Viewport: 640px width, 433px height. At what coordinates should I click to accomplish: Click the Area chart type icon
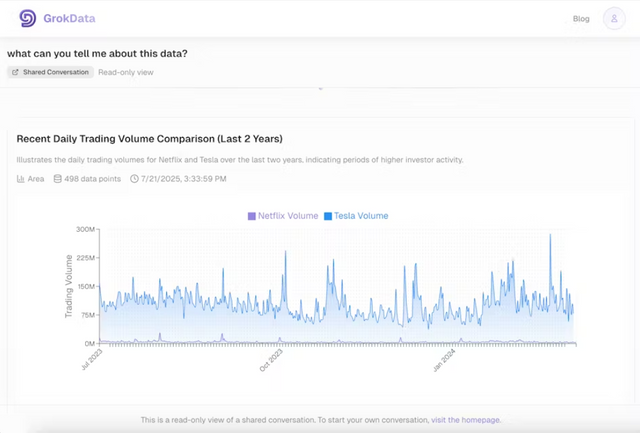coord(20,179)
